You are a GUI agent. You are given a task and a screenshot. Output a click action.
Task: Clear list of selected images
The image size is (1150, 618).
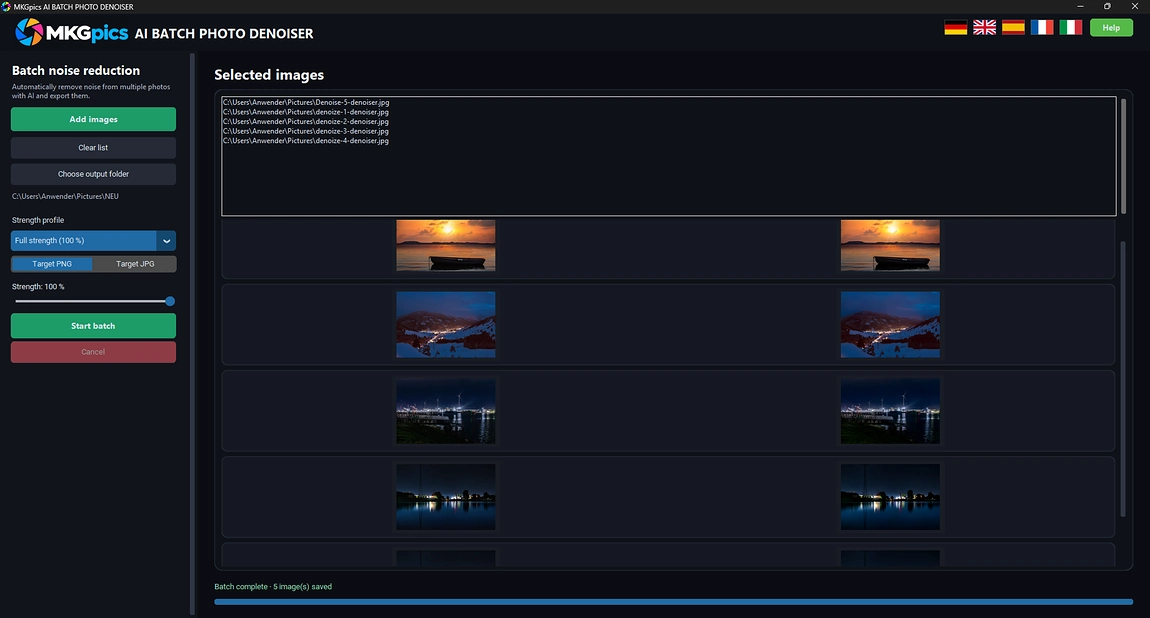point(93,147)
